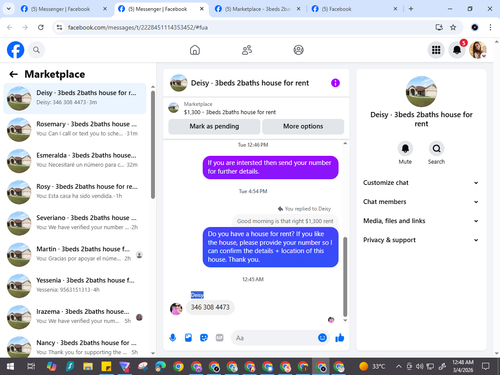Screen dimensions: 500x375
Task: Open Chrome three-dot menu
Action: click(x=490, y=27)
